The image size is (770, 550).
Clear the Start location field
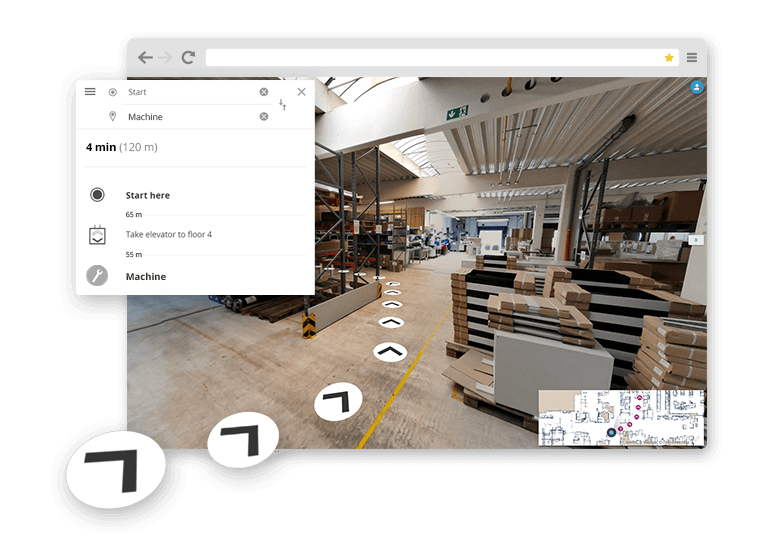[x=264, y=92]
